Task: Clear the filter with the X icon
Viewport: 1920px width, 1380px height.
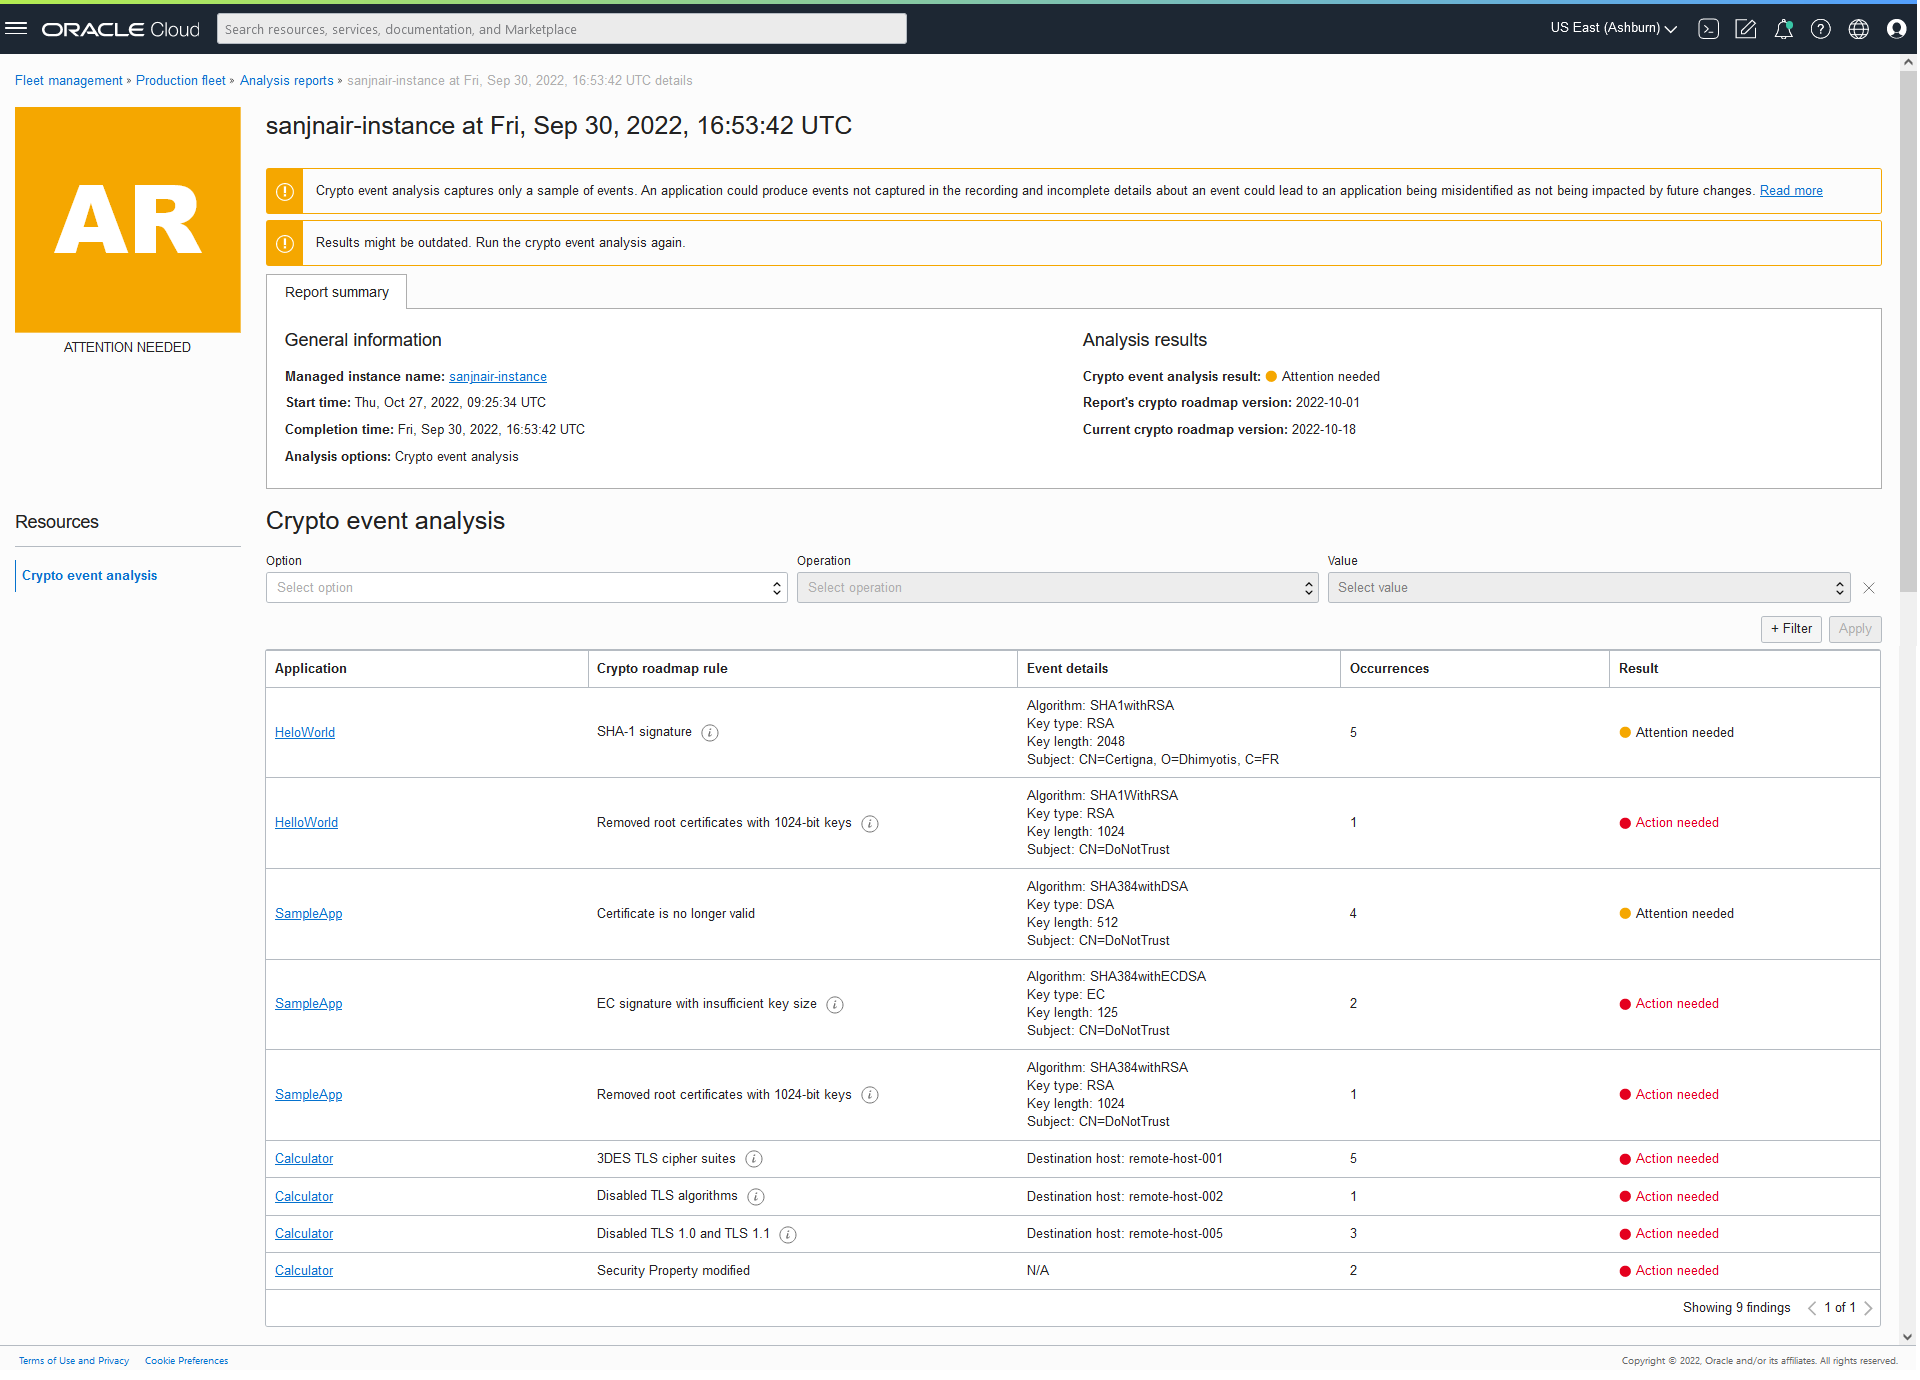Action: tap(1869, 587)
